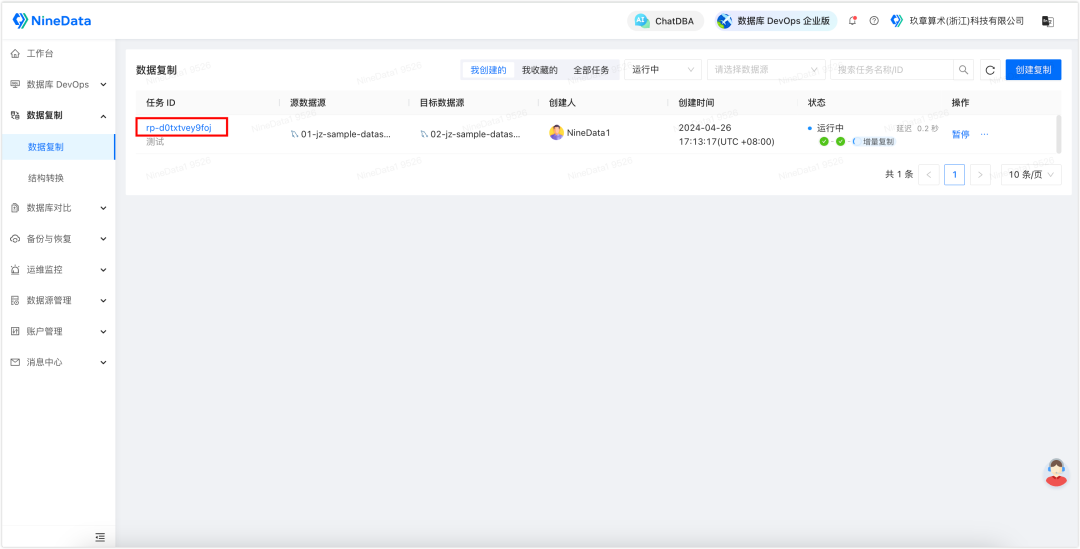Viewport: 1080px width, 549px height.
Task: Click the 数据复制 group icon
Action: (x=15, y=116)
